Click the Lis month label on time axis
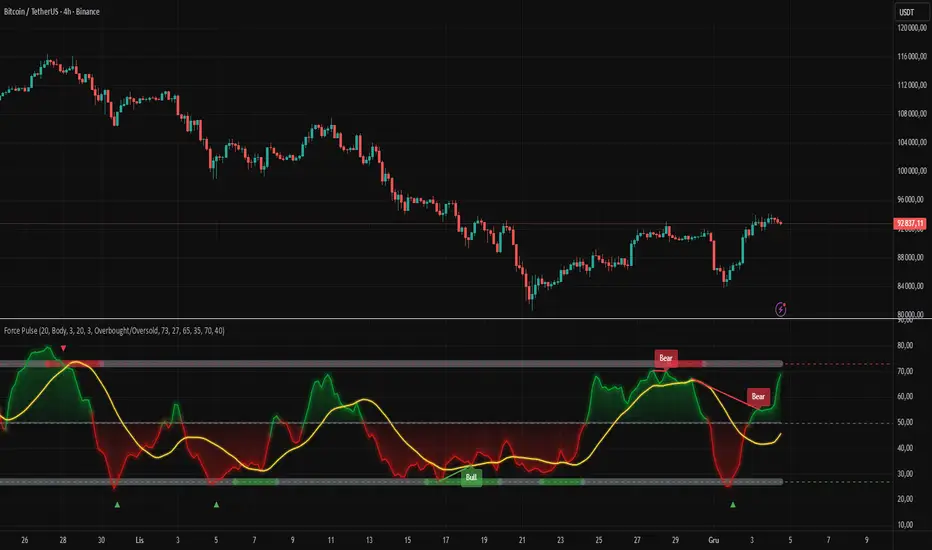Screen dimensions: 932x550 click(140, 540)
